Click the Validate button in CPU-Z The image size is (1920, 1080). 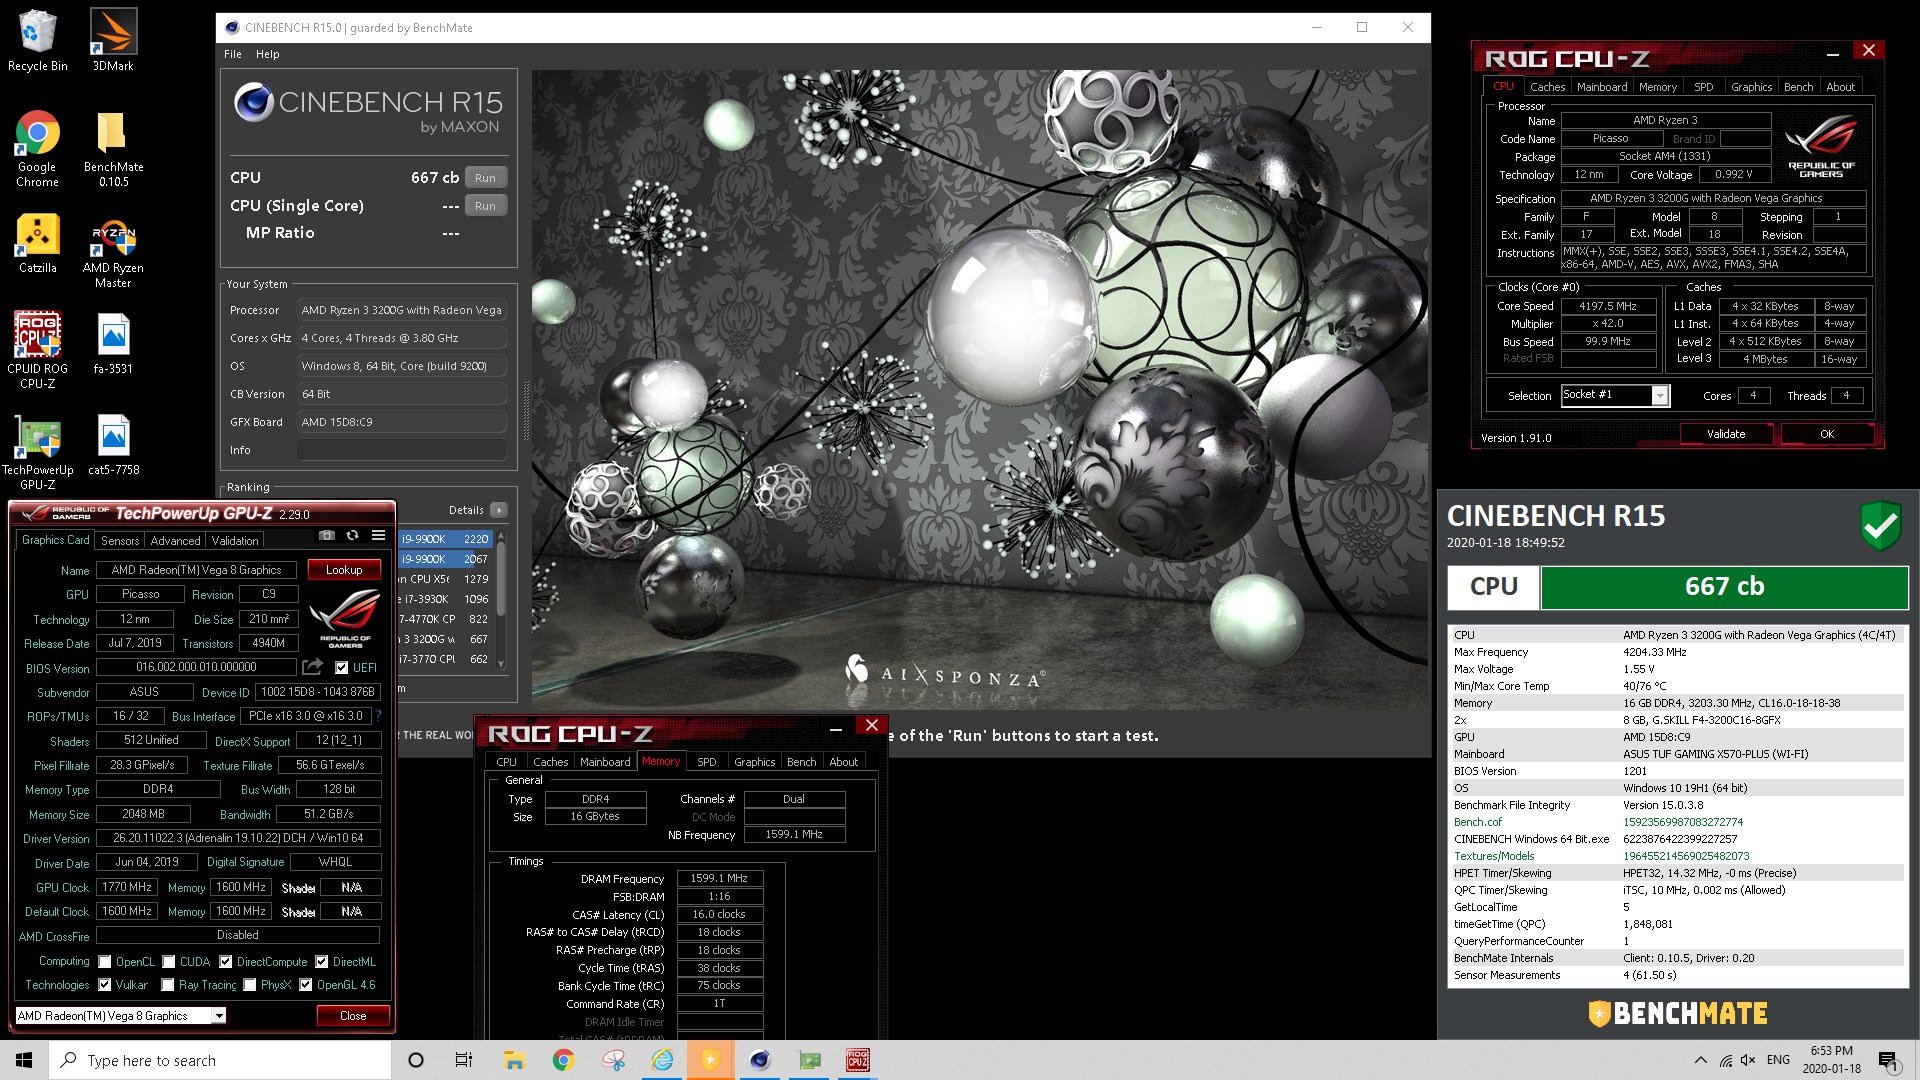coord(1726,434)
